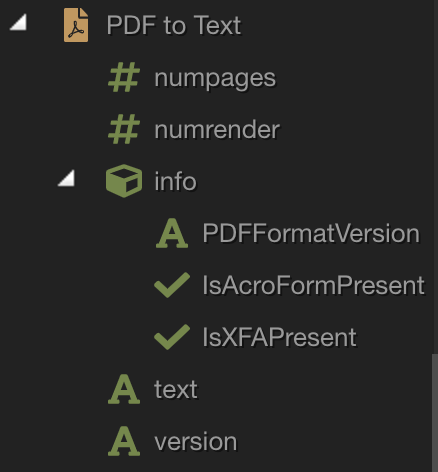
Task: Click the checkmark icon beside IsAcroFormPresent
Action: point(172,285)
